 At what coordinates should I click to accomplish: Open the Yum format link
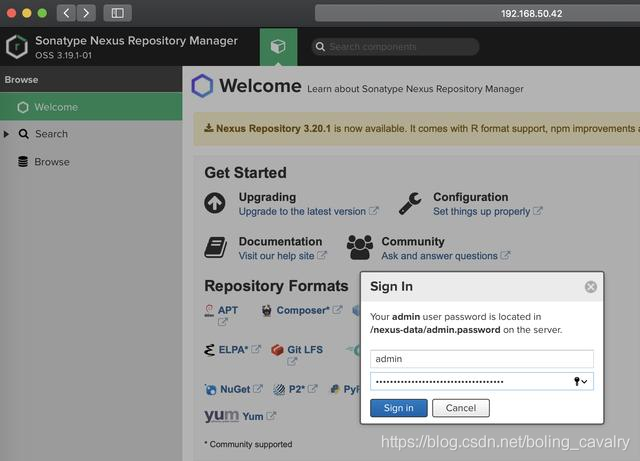[x=253, y=416]
